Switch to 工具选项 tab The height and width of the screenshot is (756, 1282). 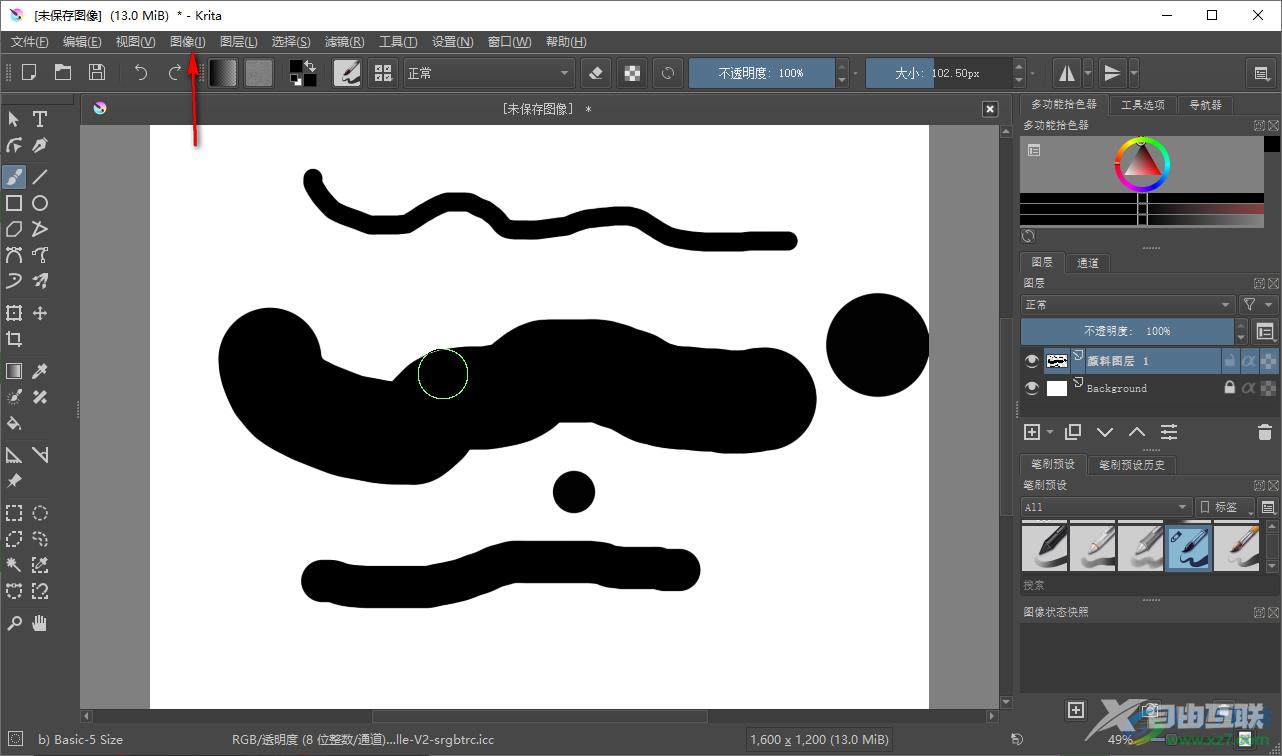click(x=1143, y=104)
